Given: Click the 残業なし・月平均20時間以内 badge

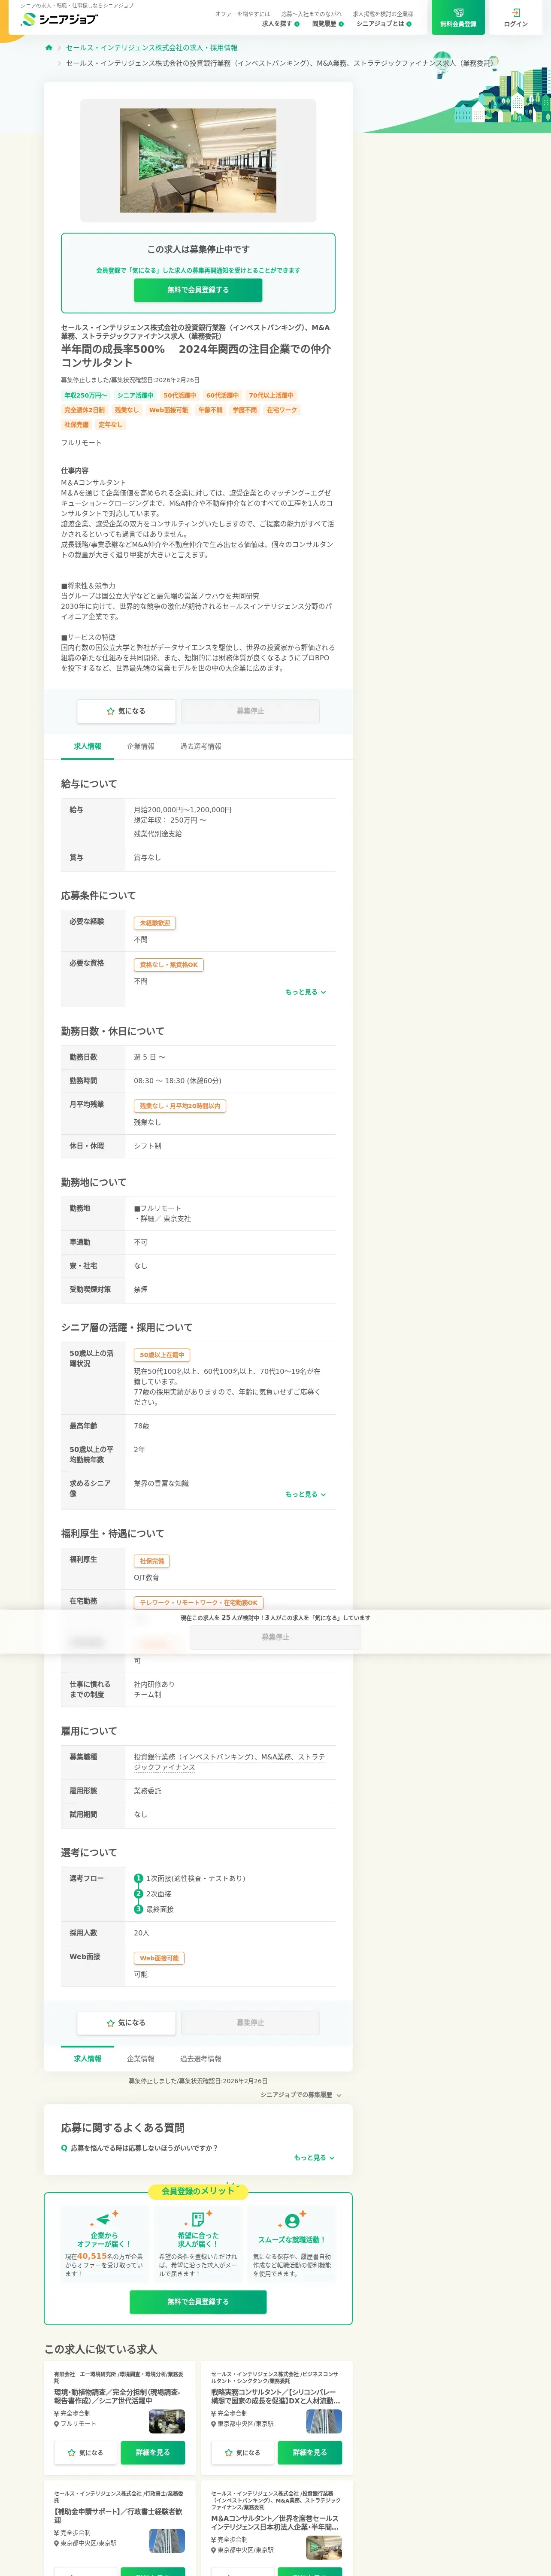Looking at the screenshot, I should (180, 1106).
